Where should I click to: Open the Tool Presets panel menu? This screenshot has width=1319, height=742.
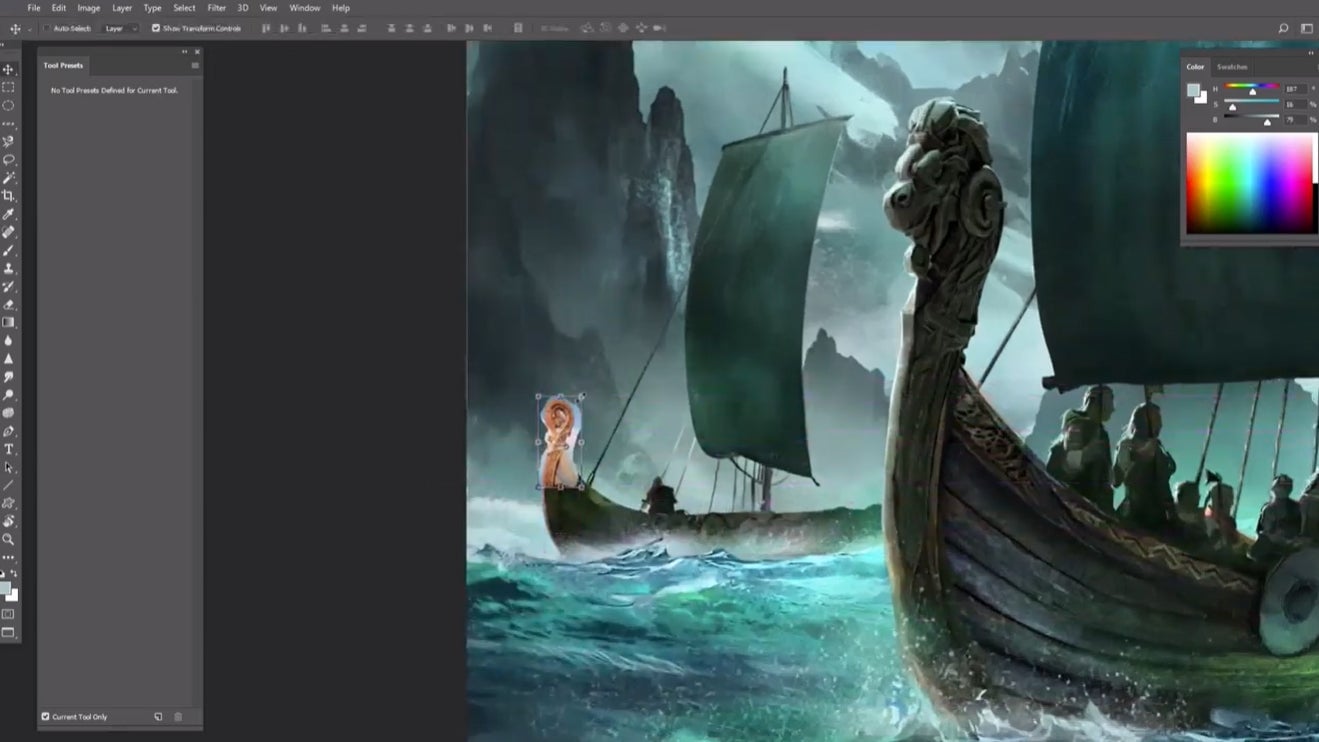pos(195,65)
